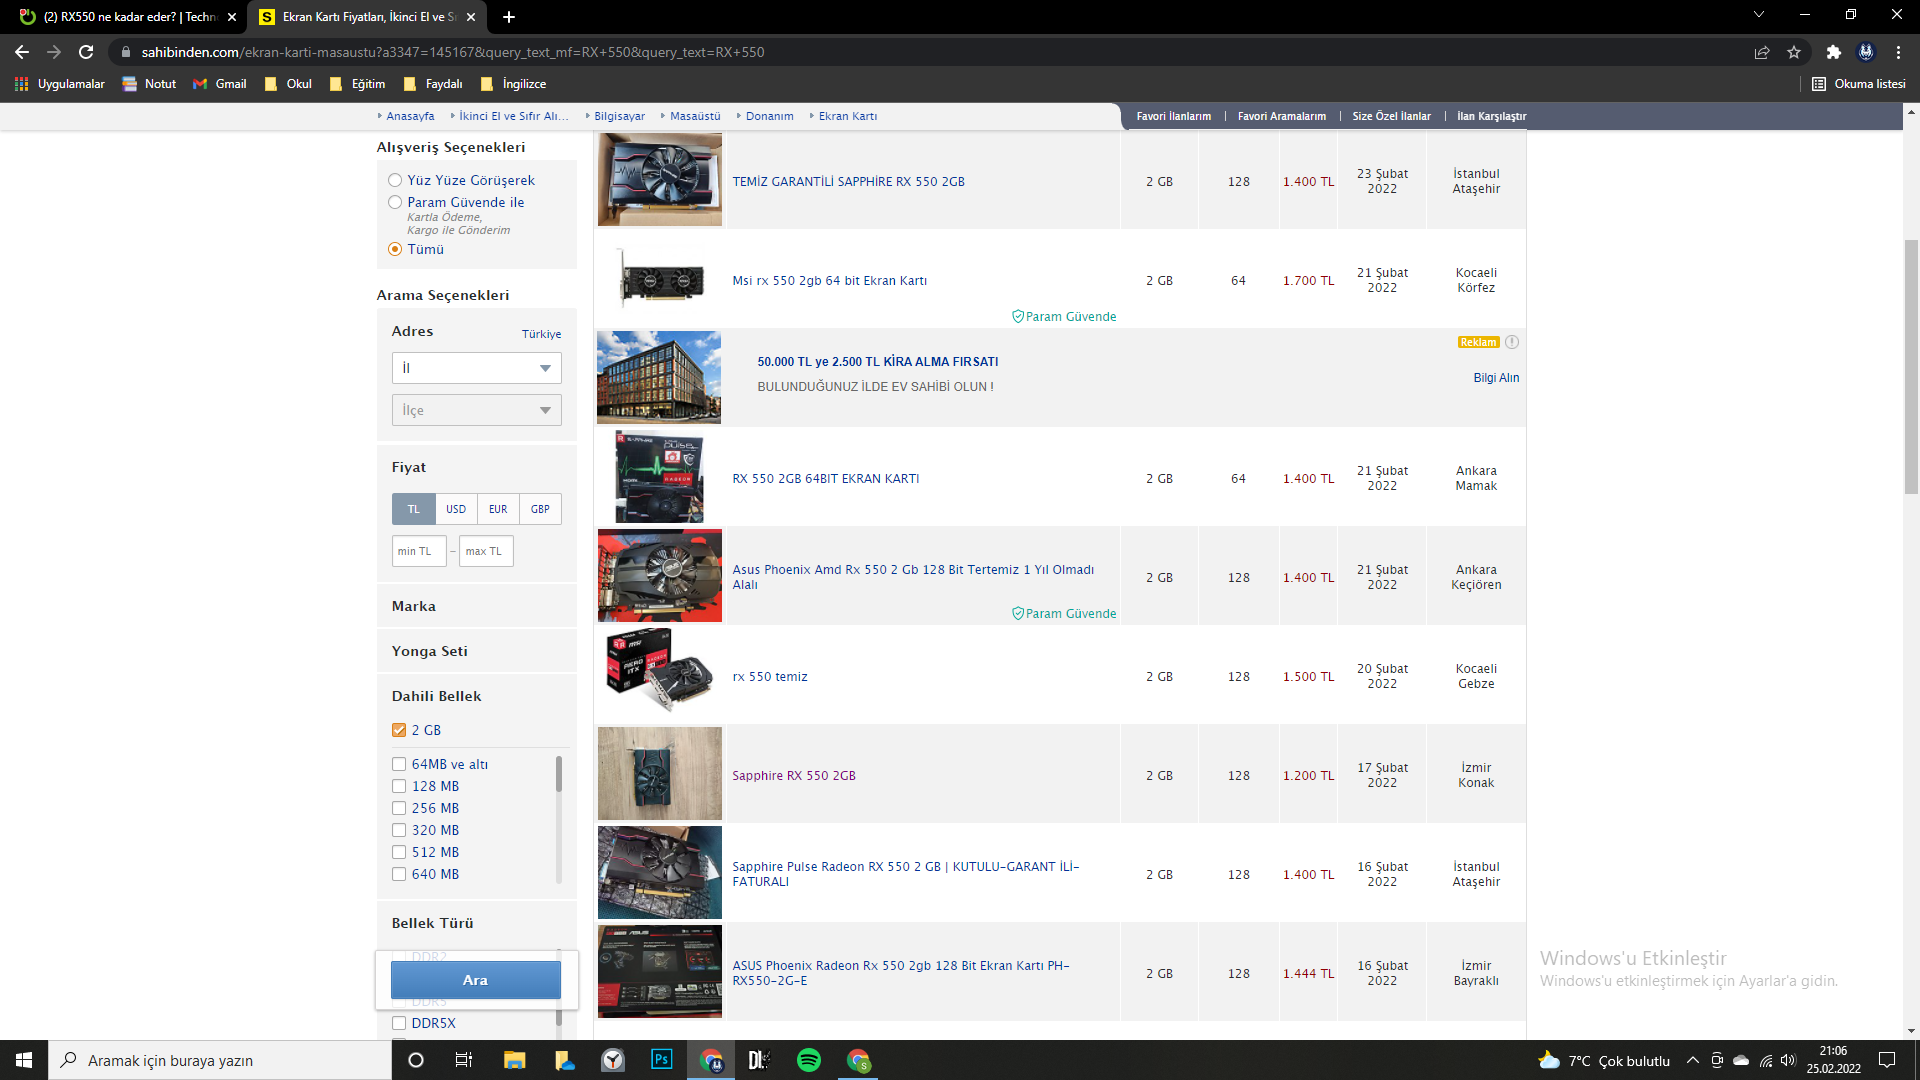The image size is (1920, 1080).
Task: Uncheck the 2 GB memory checkbox
Action: pyautogui.click(x=399, y=730)
